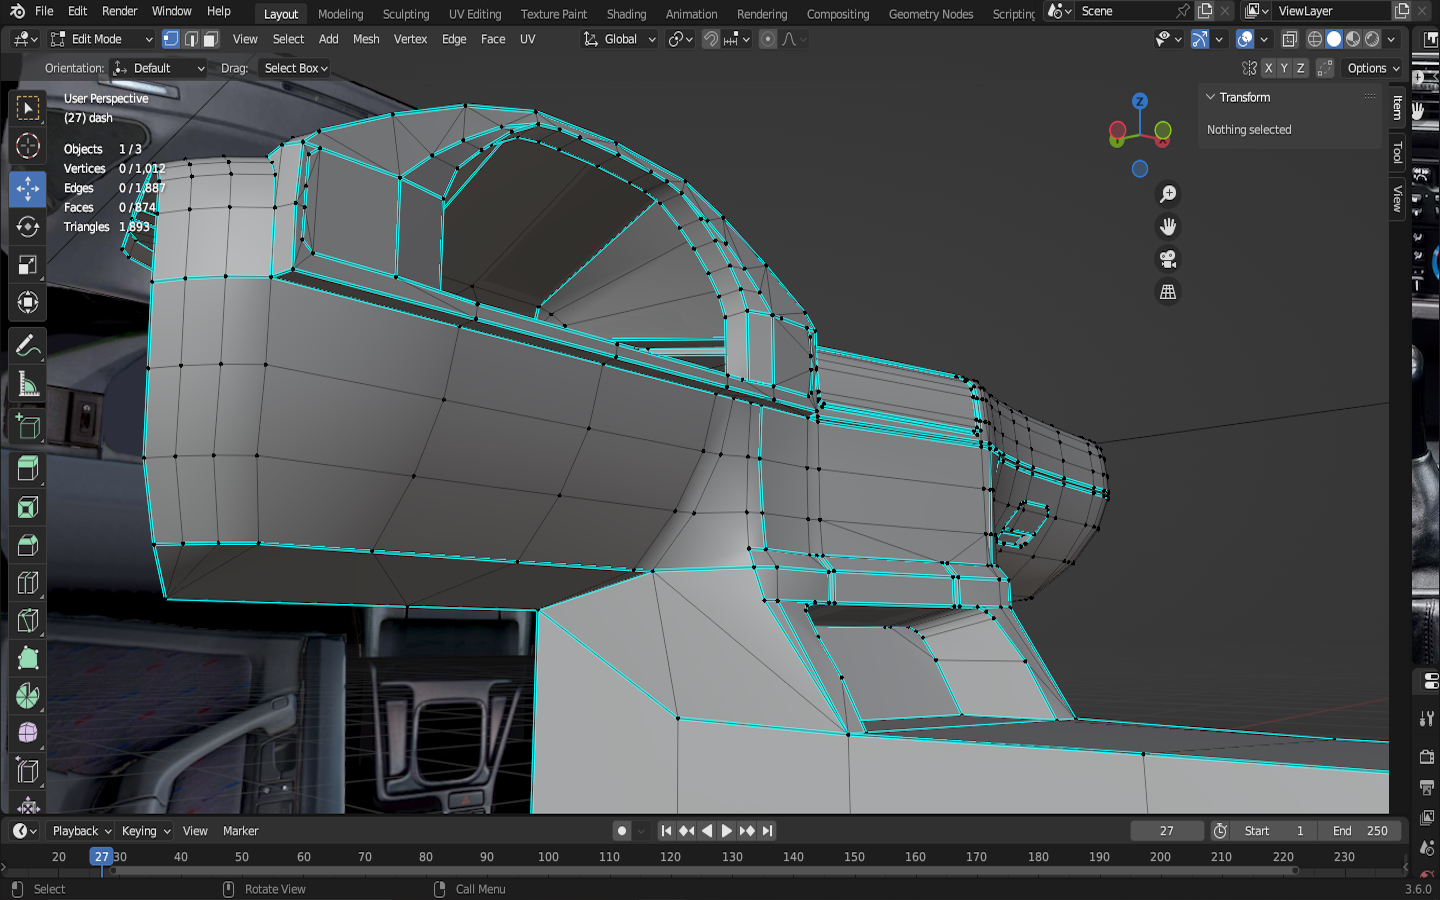Activate the Move tool
The image size is (1440, 900).
tap(27, 188)
